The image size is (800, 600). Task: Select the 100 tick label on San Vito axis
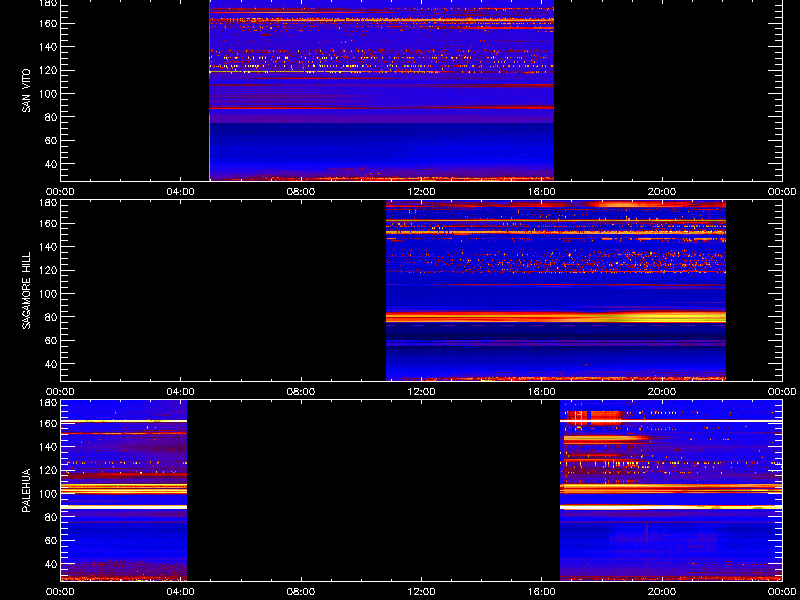[x=48, y=94]
